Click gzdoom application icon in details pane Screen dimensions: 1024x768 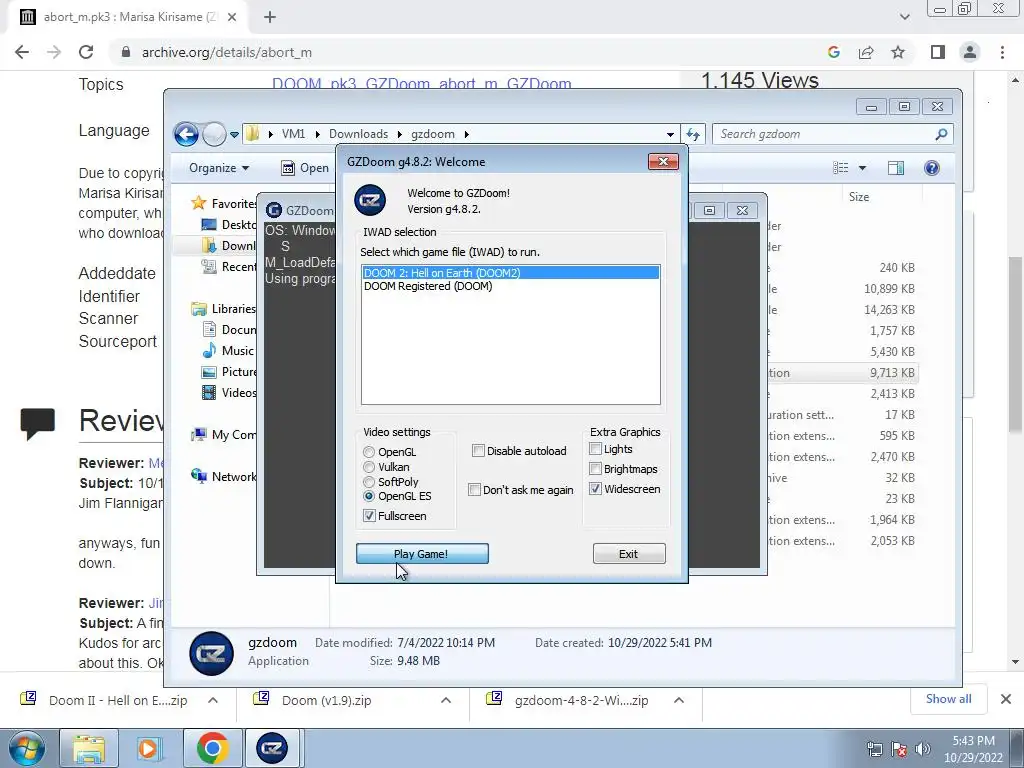(x=211, y=653)
